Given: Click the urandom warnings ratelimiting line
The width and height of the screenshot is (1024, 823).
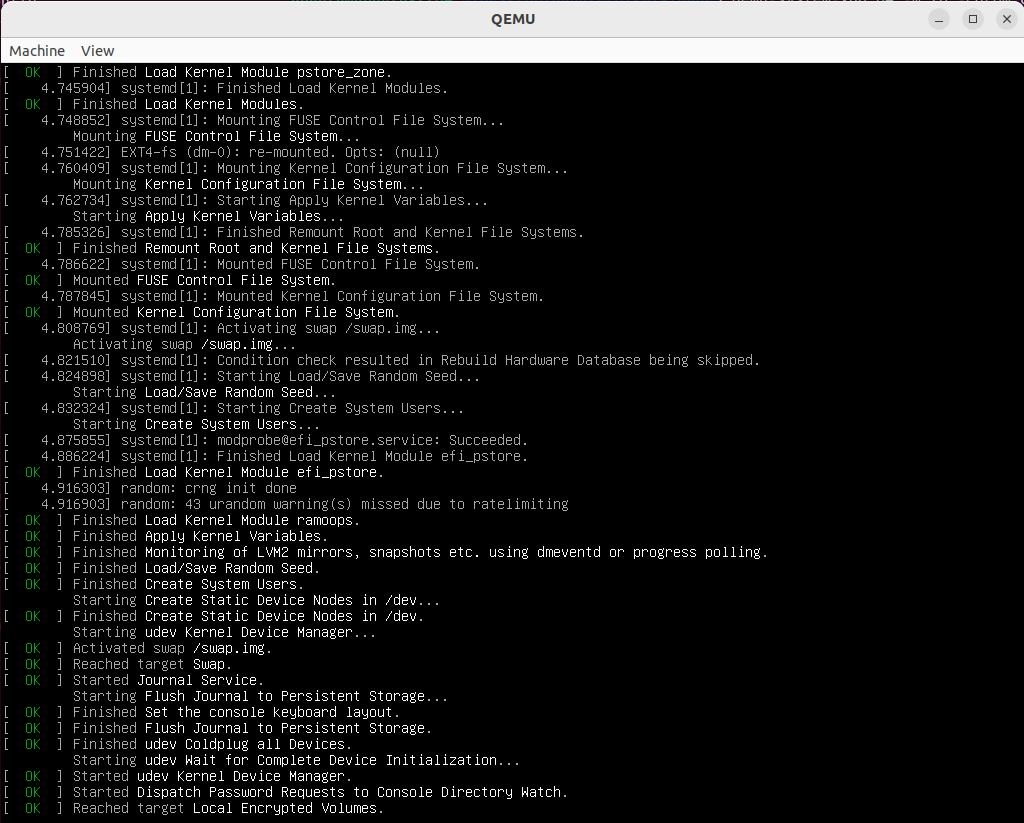Looking at the screenshot, I should pyautogui.click(x=344, y=504).
